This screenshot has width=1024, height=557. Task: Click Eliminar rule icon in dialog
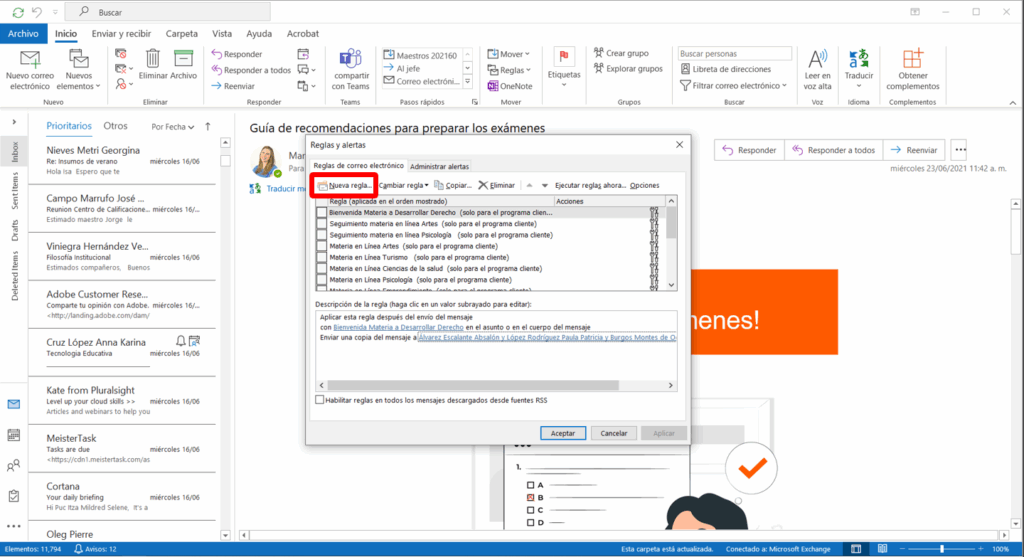tap(484, 185)
